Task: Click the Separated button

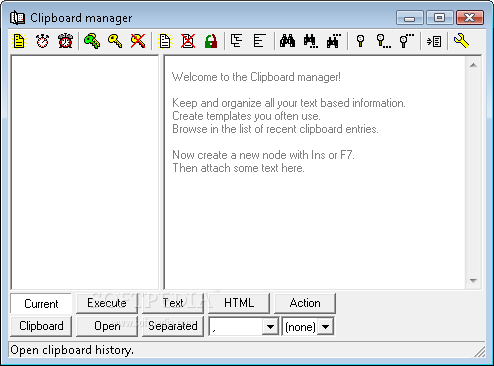Action: pos(173,326)
